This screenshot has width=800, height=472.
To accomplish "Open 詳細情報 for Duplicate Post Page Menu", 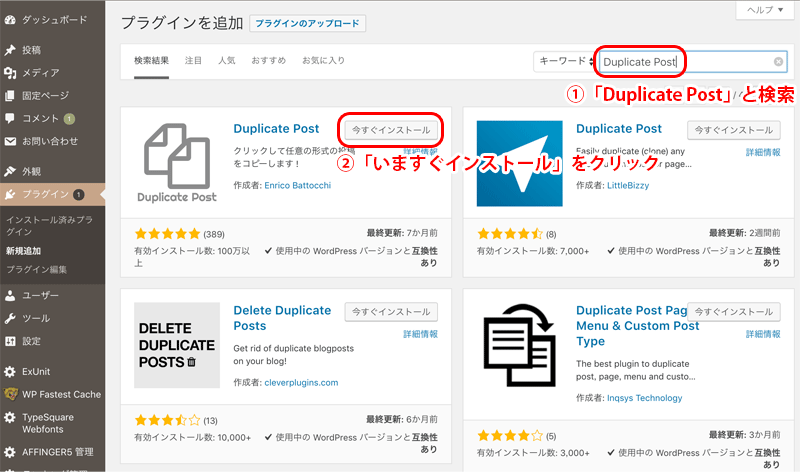I will 763,334.
